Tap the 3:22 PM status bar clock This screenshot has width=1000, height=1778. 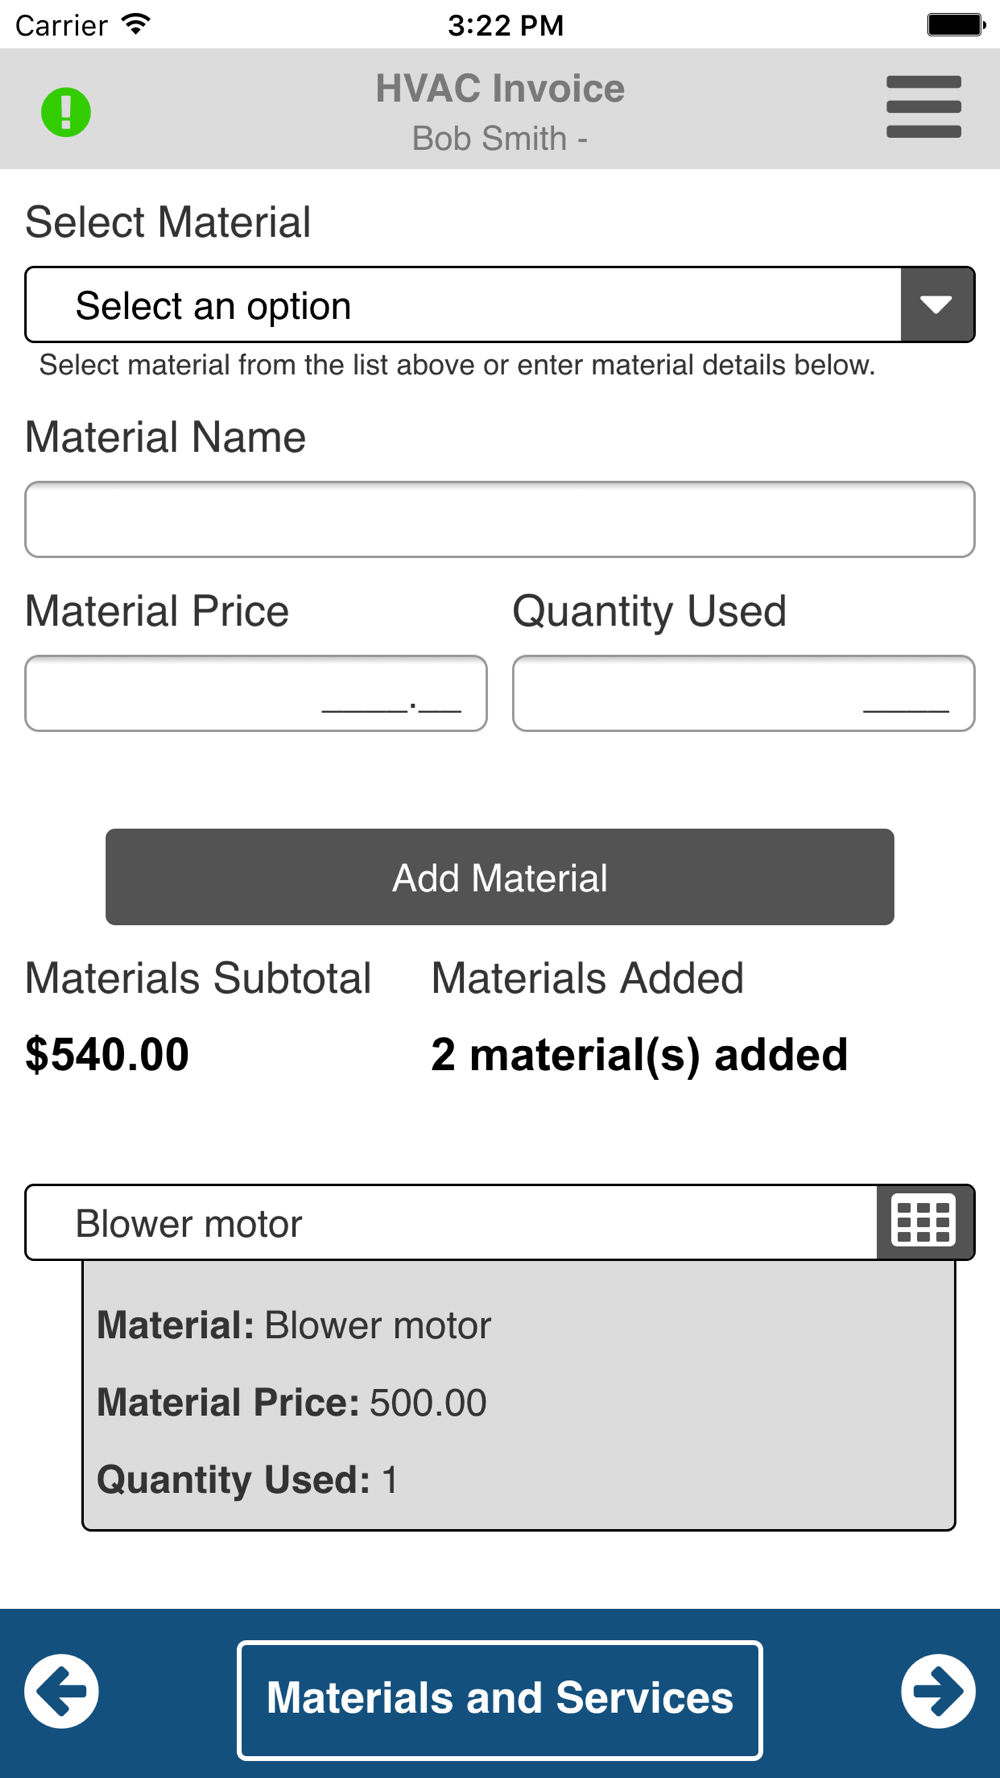tap(505, 25)
